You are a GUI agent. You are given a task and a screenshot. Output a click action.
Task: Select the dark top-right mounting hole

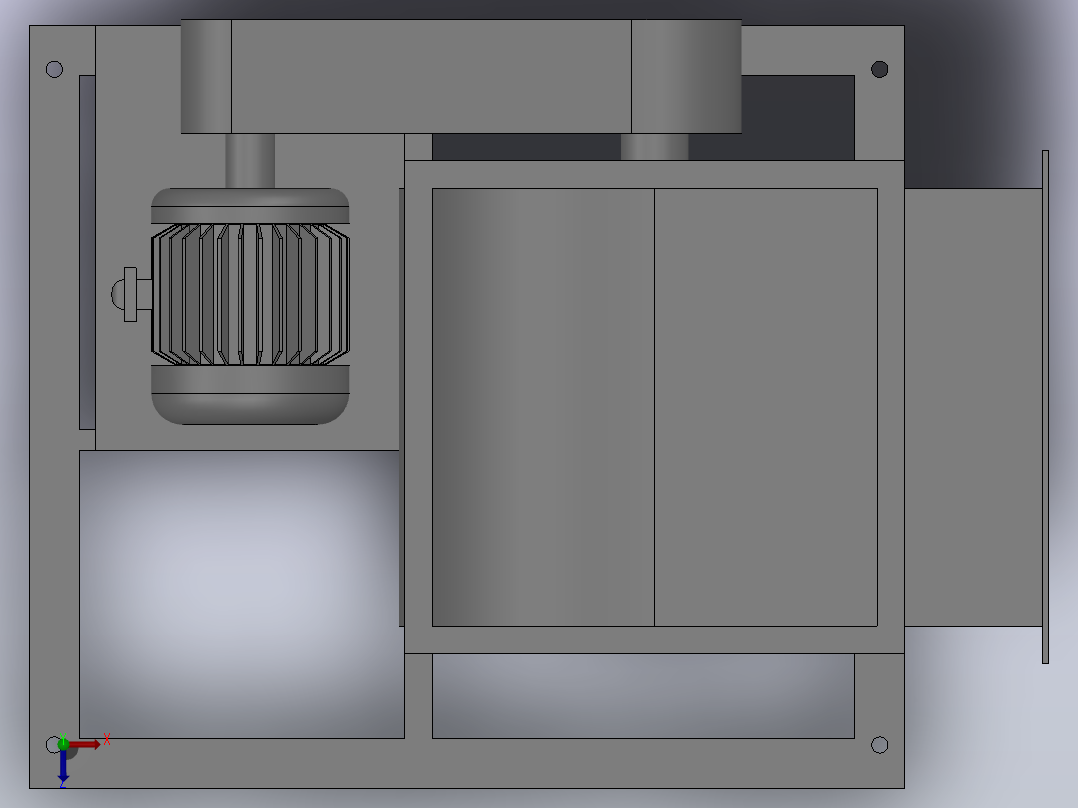point(879,69)
